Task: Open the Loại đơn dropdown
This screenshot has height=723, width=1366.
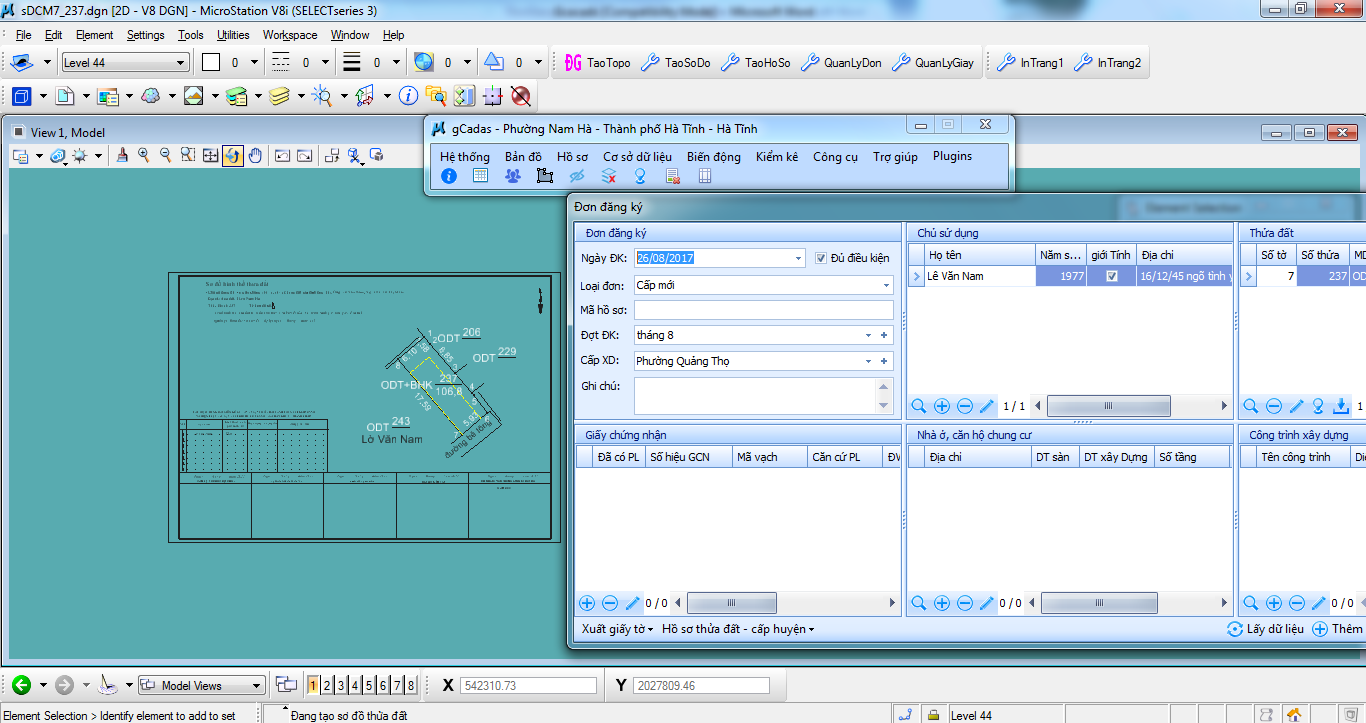Action: (x=886, y=285)
